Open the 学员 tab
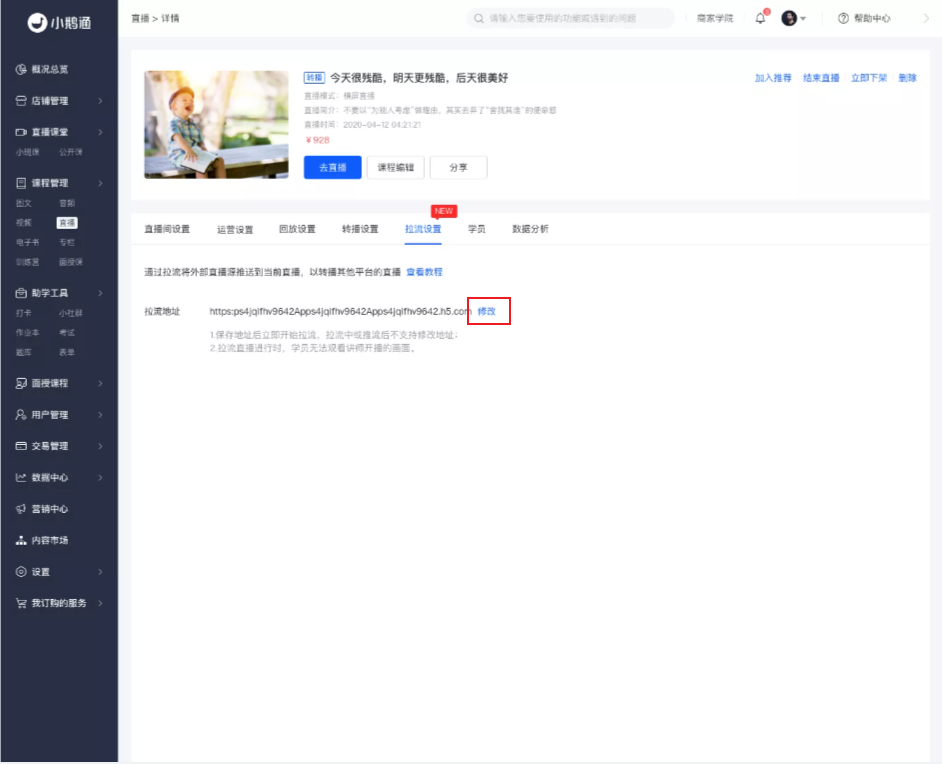Screen dimensions: 942x764 477,229
